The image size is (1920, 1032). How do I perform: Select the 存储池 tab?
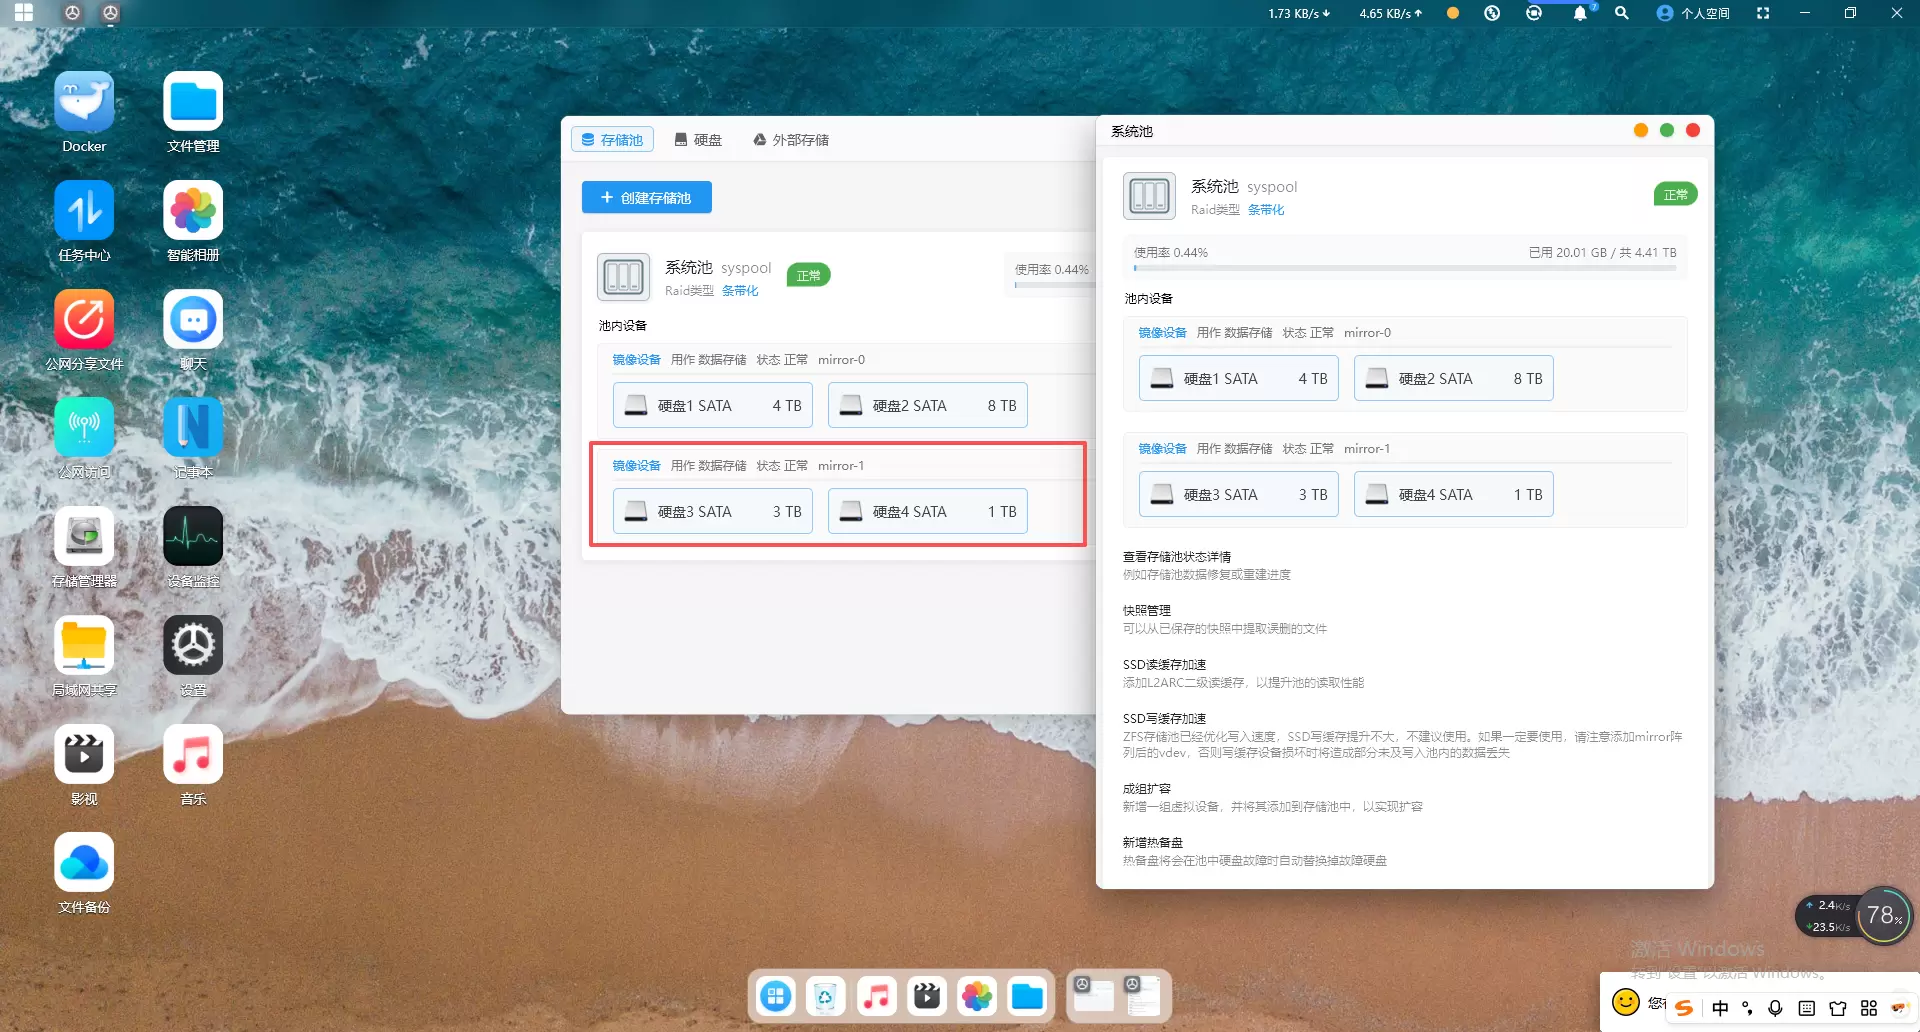tap(612, 140)
